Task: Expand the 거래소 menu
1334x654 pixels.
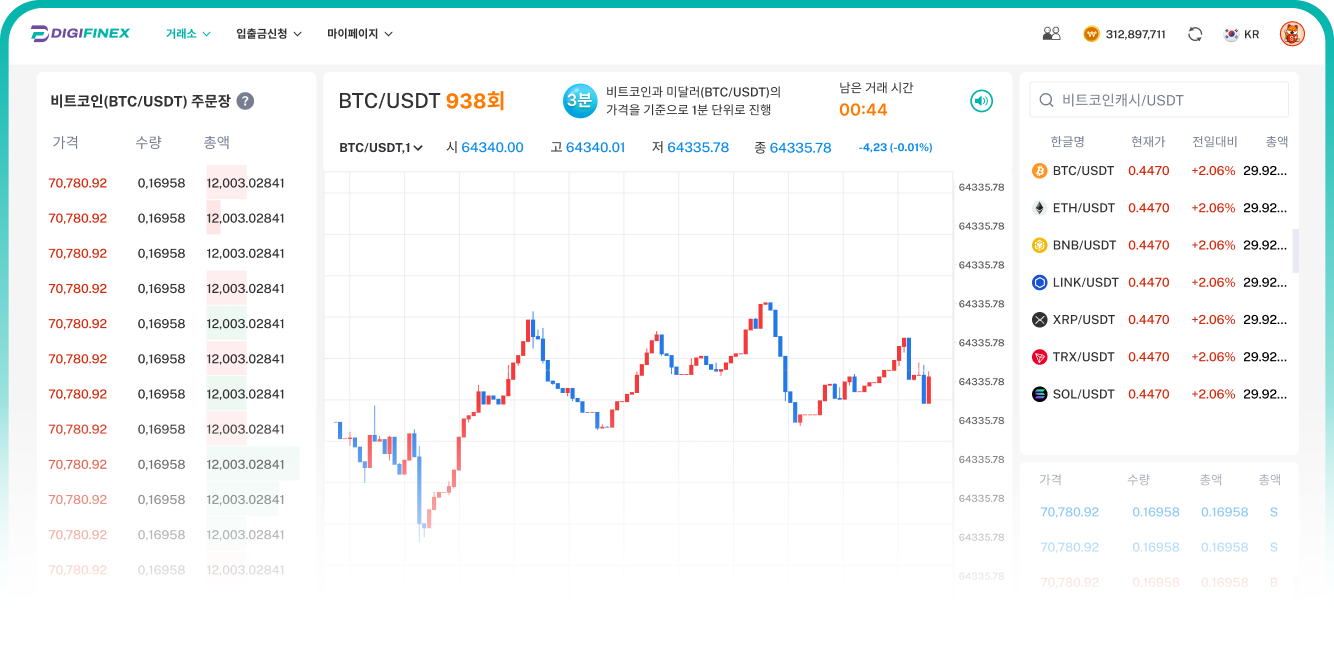Action: tap(188, 33)
